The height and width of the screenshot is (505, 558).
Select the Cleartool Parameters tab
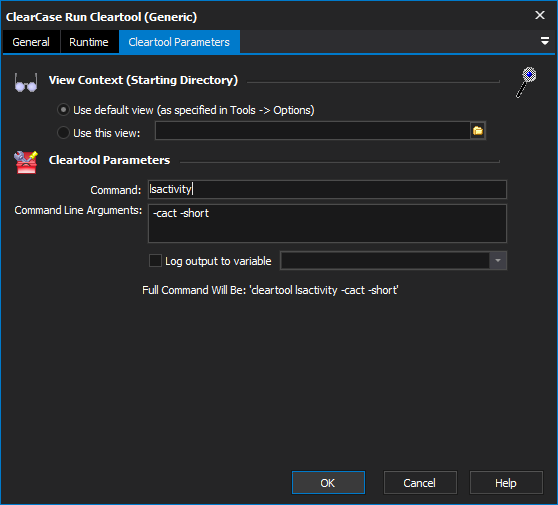click(179, 42)
